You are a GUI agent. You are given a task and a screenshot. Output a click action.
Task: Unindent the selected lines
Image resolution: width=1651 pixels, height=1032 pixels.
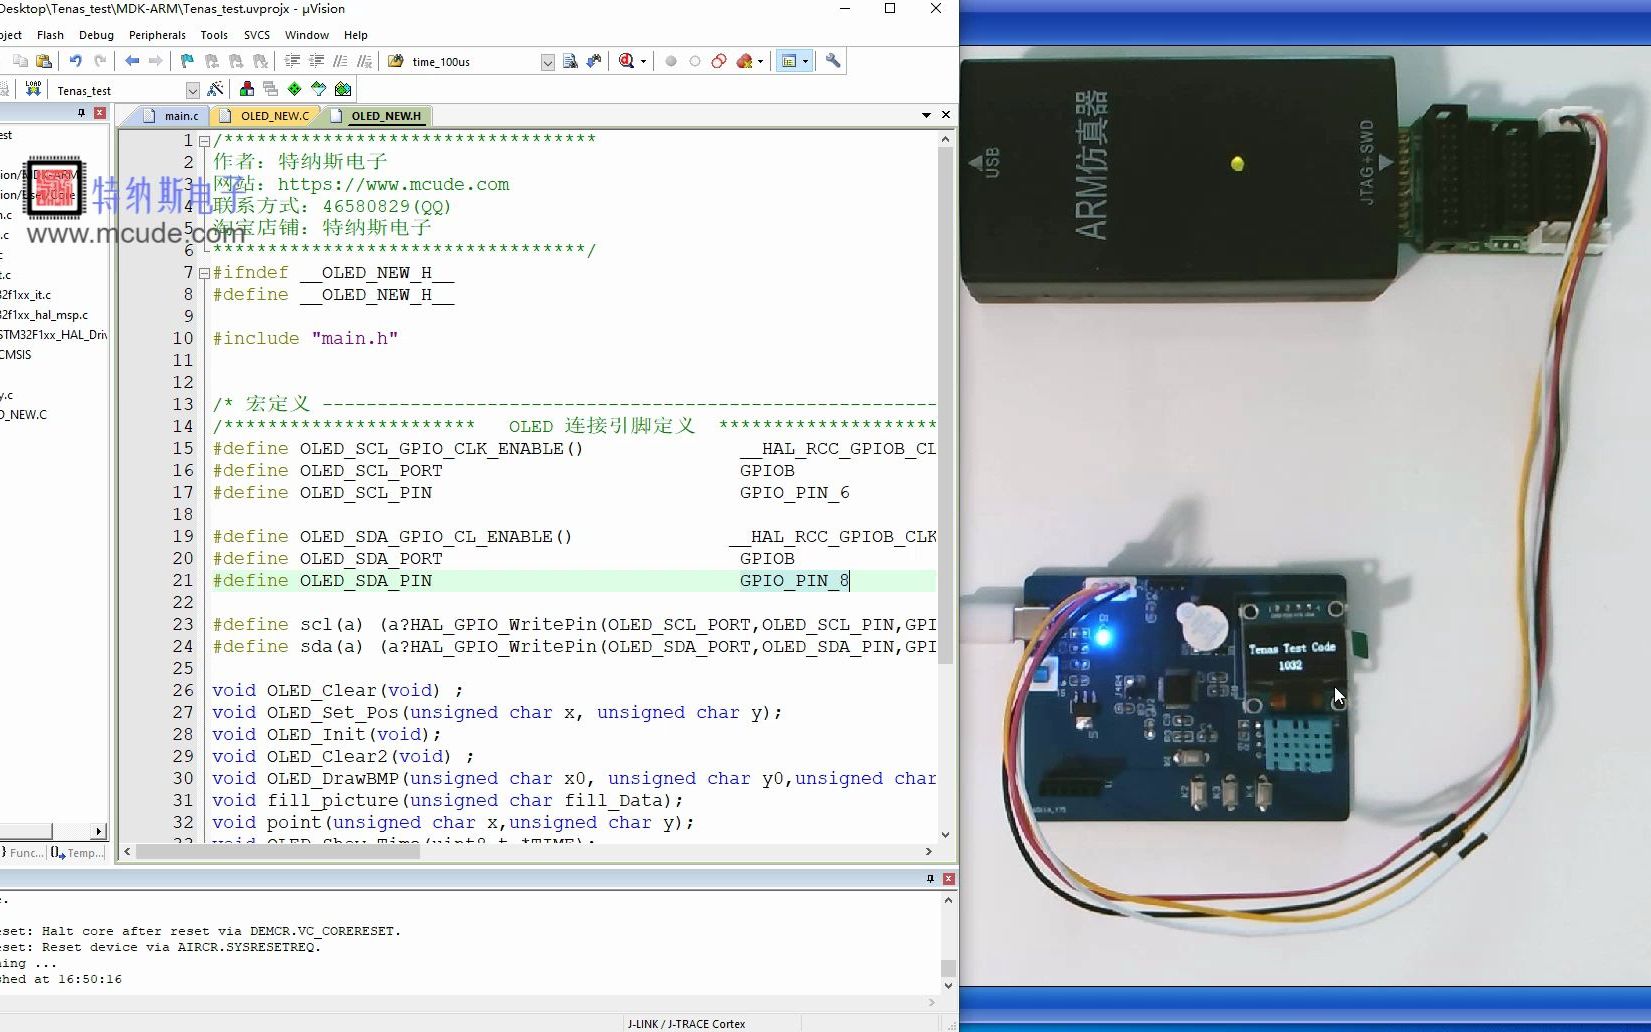(316, 61)
